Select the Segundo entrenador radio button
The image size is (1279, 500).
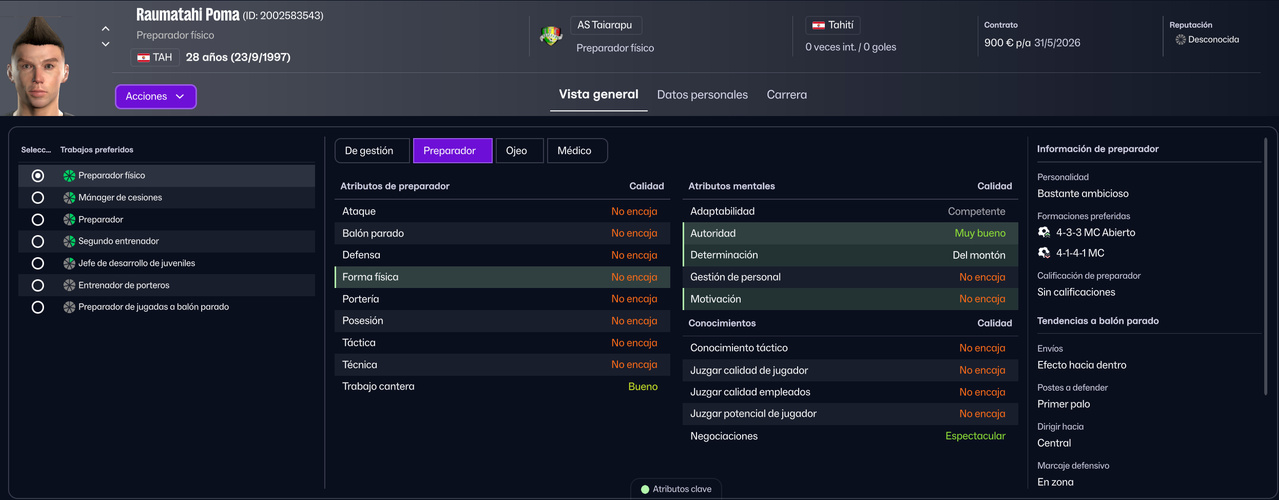38,241
